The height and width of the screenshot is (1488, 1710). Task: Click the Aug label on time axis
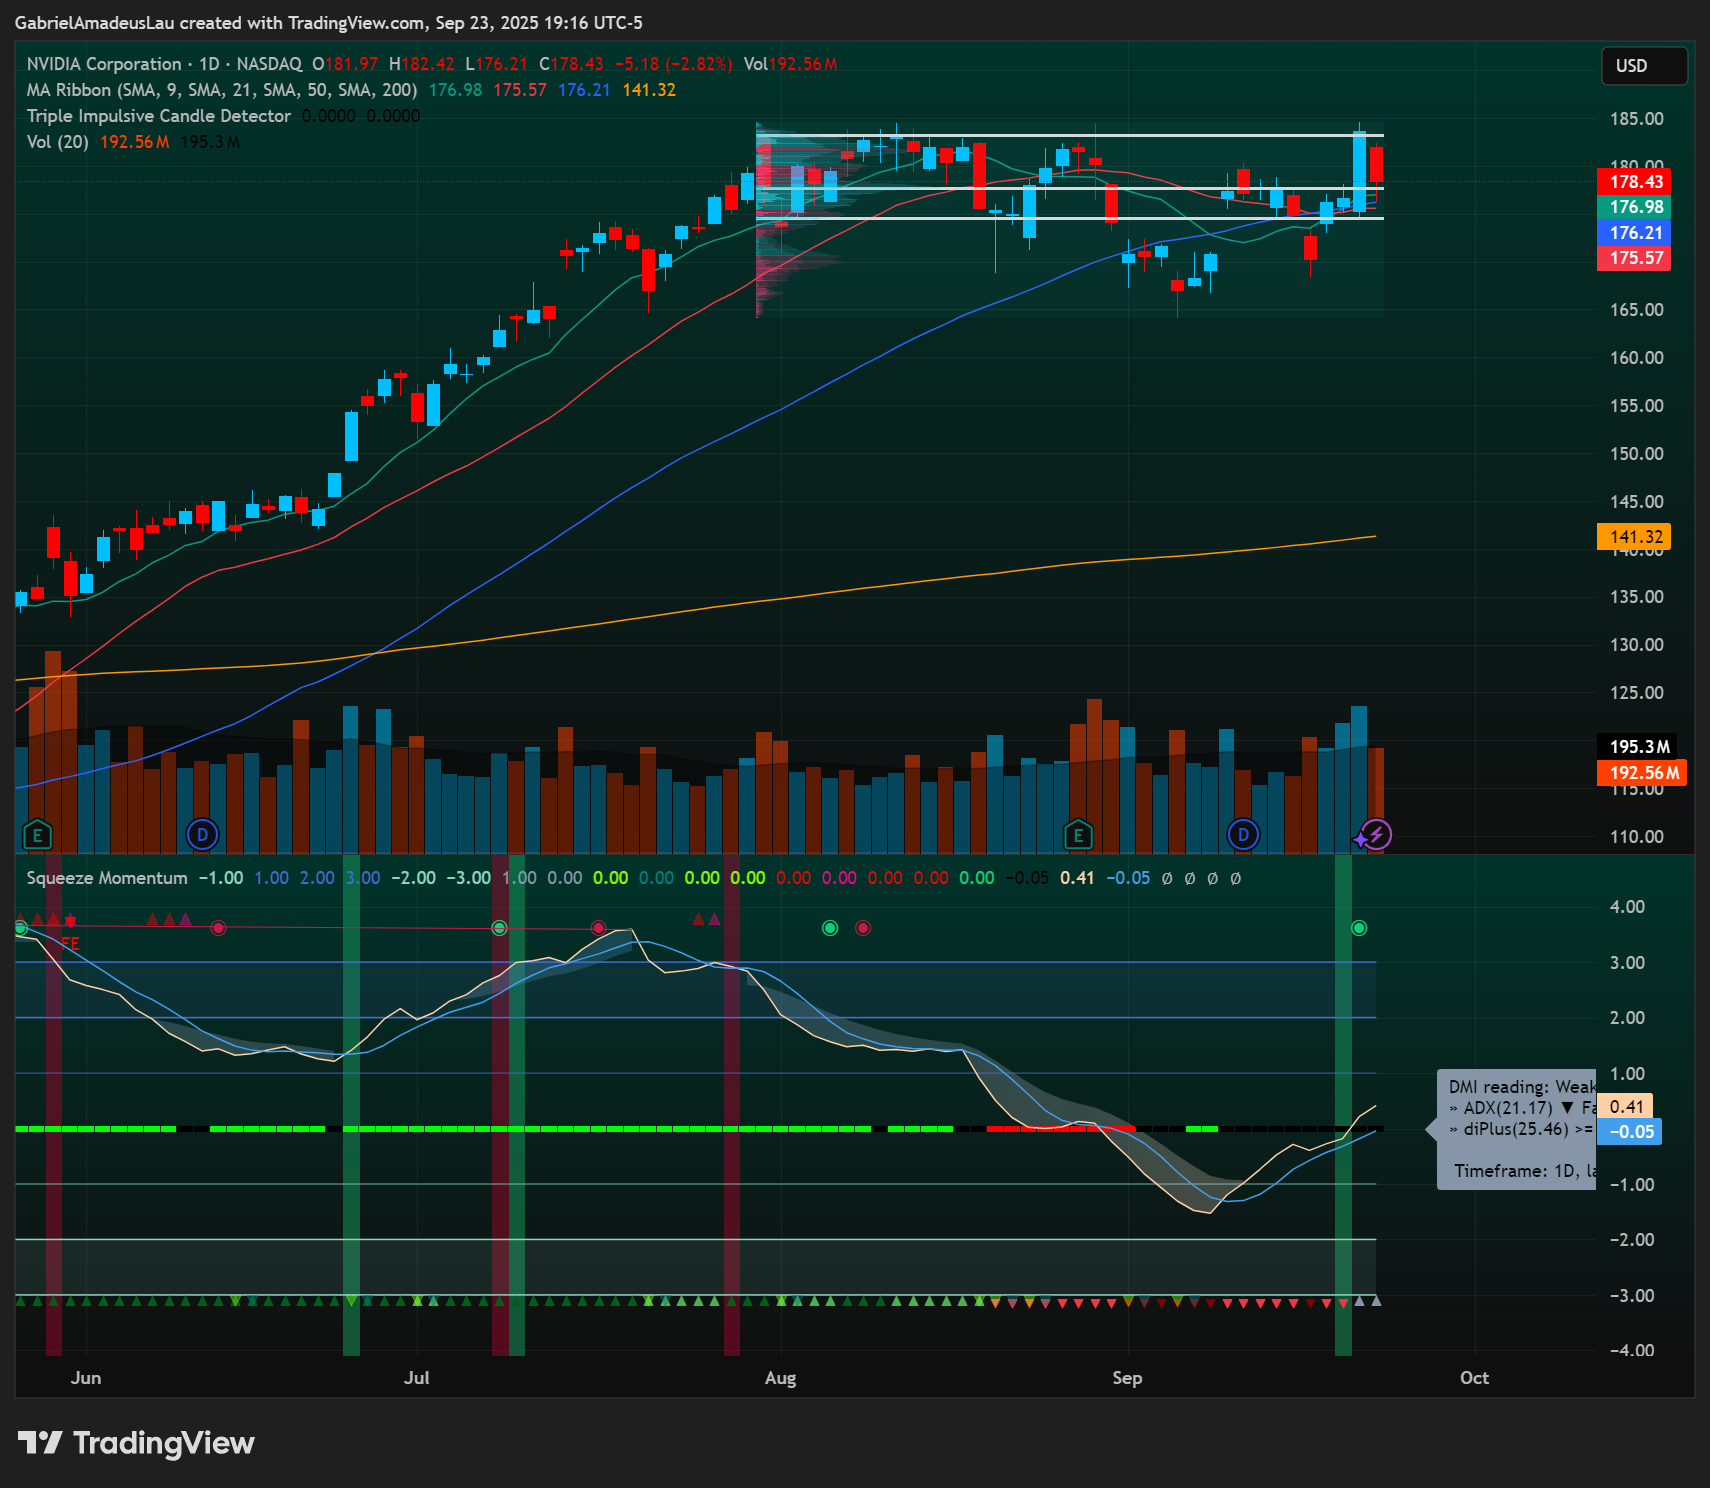coord(781,1378)
